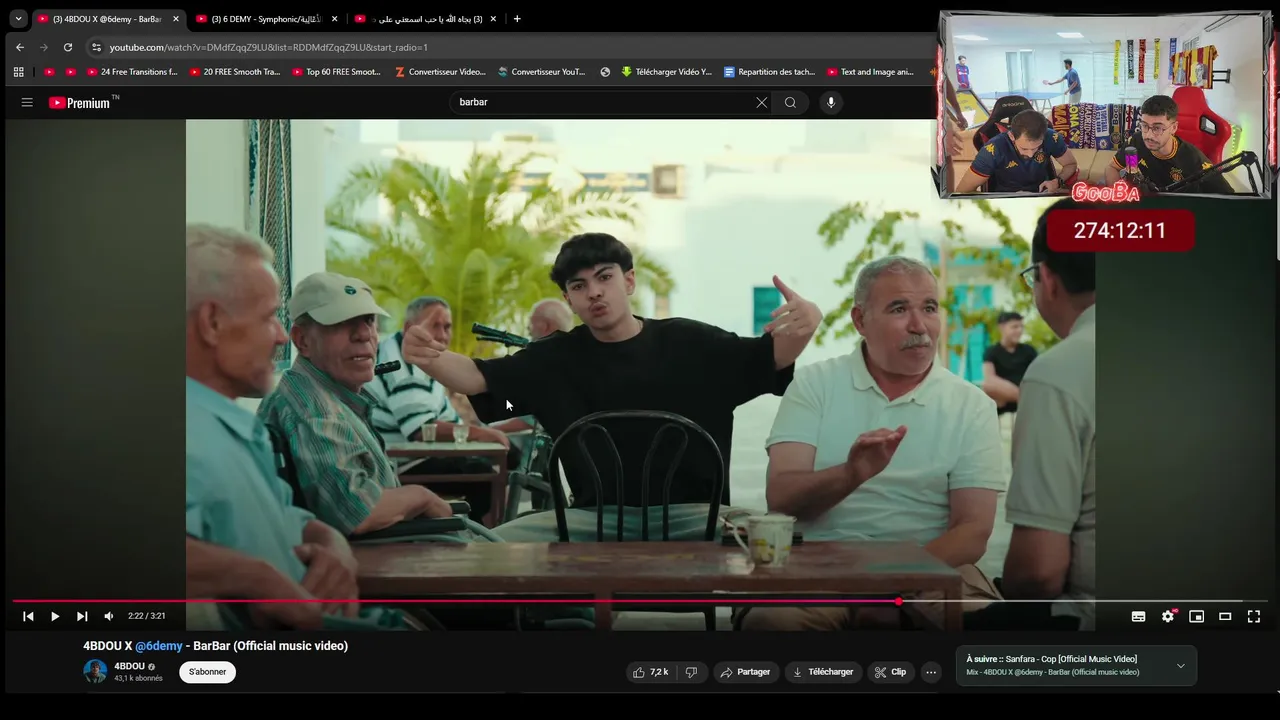Go back in browser history

(20, 47)
